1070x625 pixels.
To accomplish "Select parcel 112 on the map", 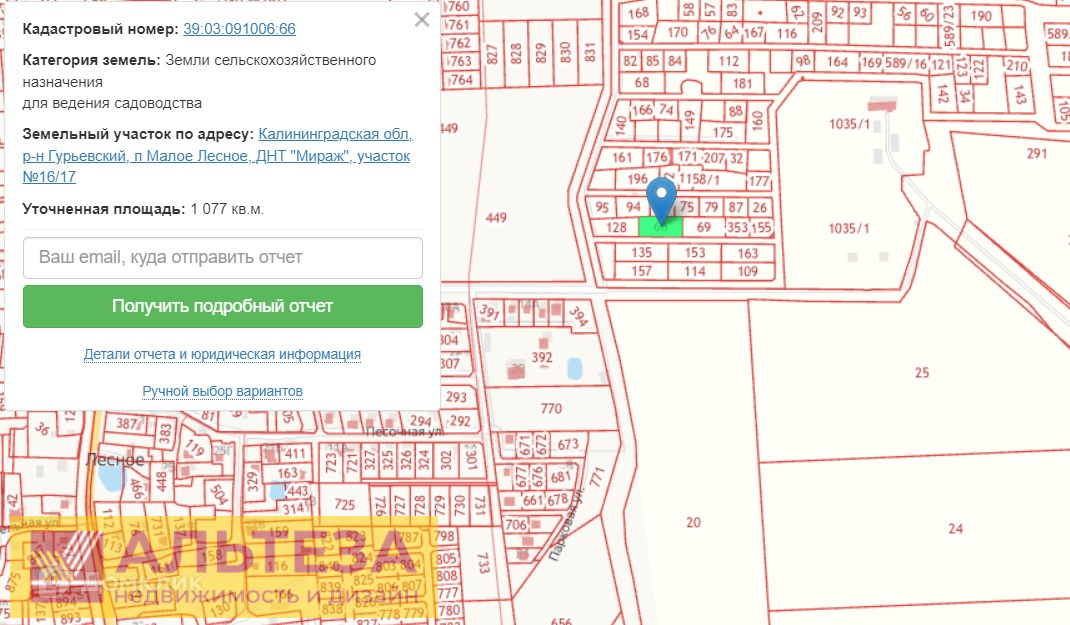I will [729, 61].
